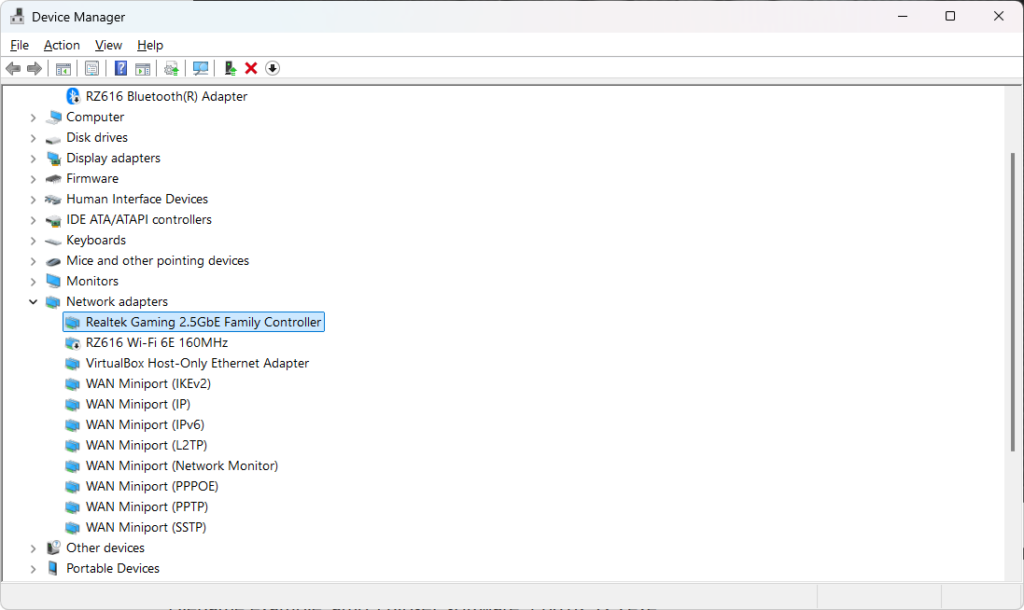Image resolution: width=1024 pixels, height=610 pixels.
Task: Expand the Other devices category
Action: 33,547
